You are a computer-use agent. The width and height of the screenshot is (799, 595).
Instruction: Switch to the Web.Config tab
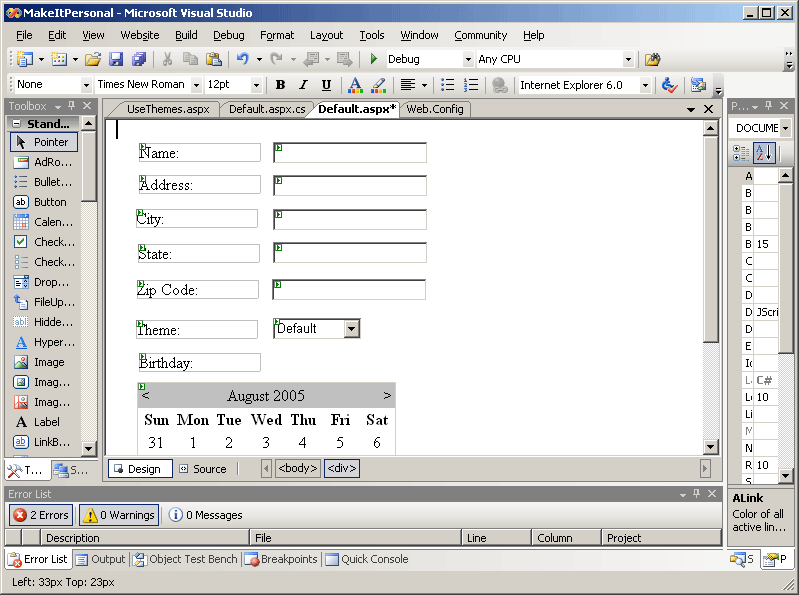click(435, 109)
